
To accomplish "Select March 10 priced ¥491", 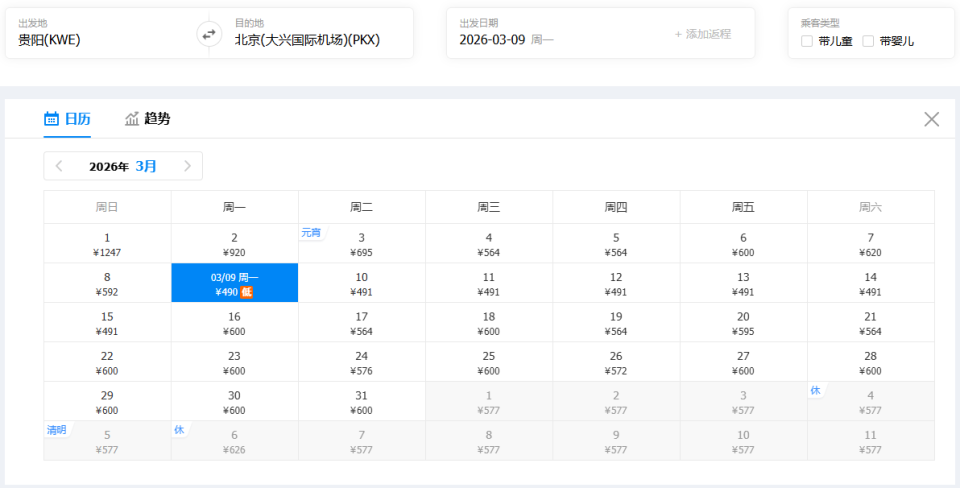I will coord(362,283).
